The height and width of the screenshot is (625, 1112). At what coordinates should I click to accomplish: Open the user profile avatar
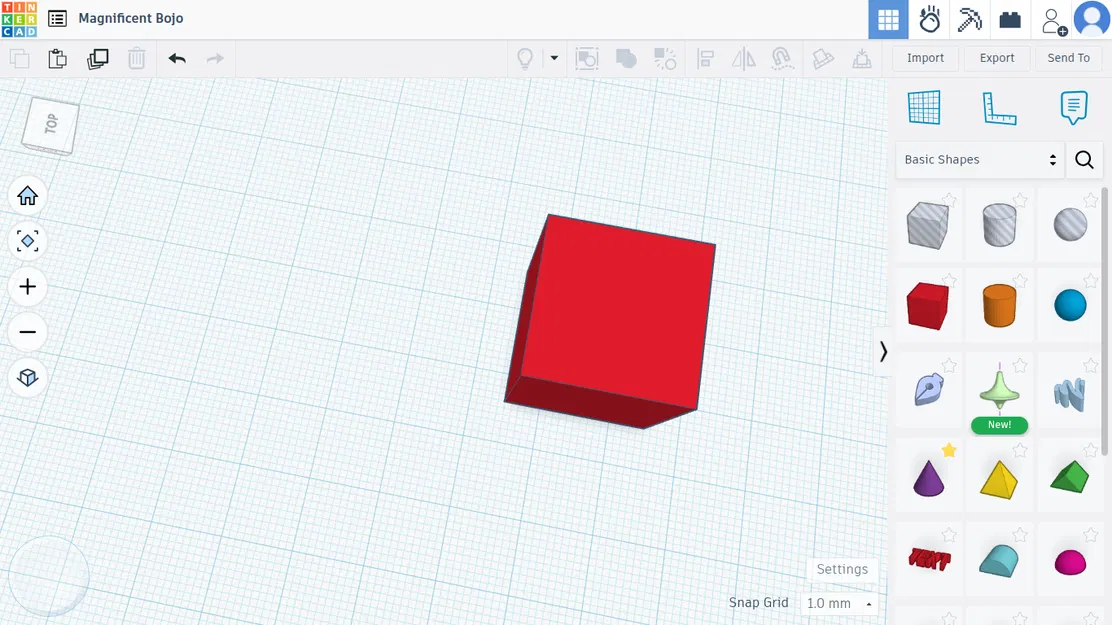(1091, 19)
